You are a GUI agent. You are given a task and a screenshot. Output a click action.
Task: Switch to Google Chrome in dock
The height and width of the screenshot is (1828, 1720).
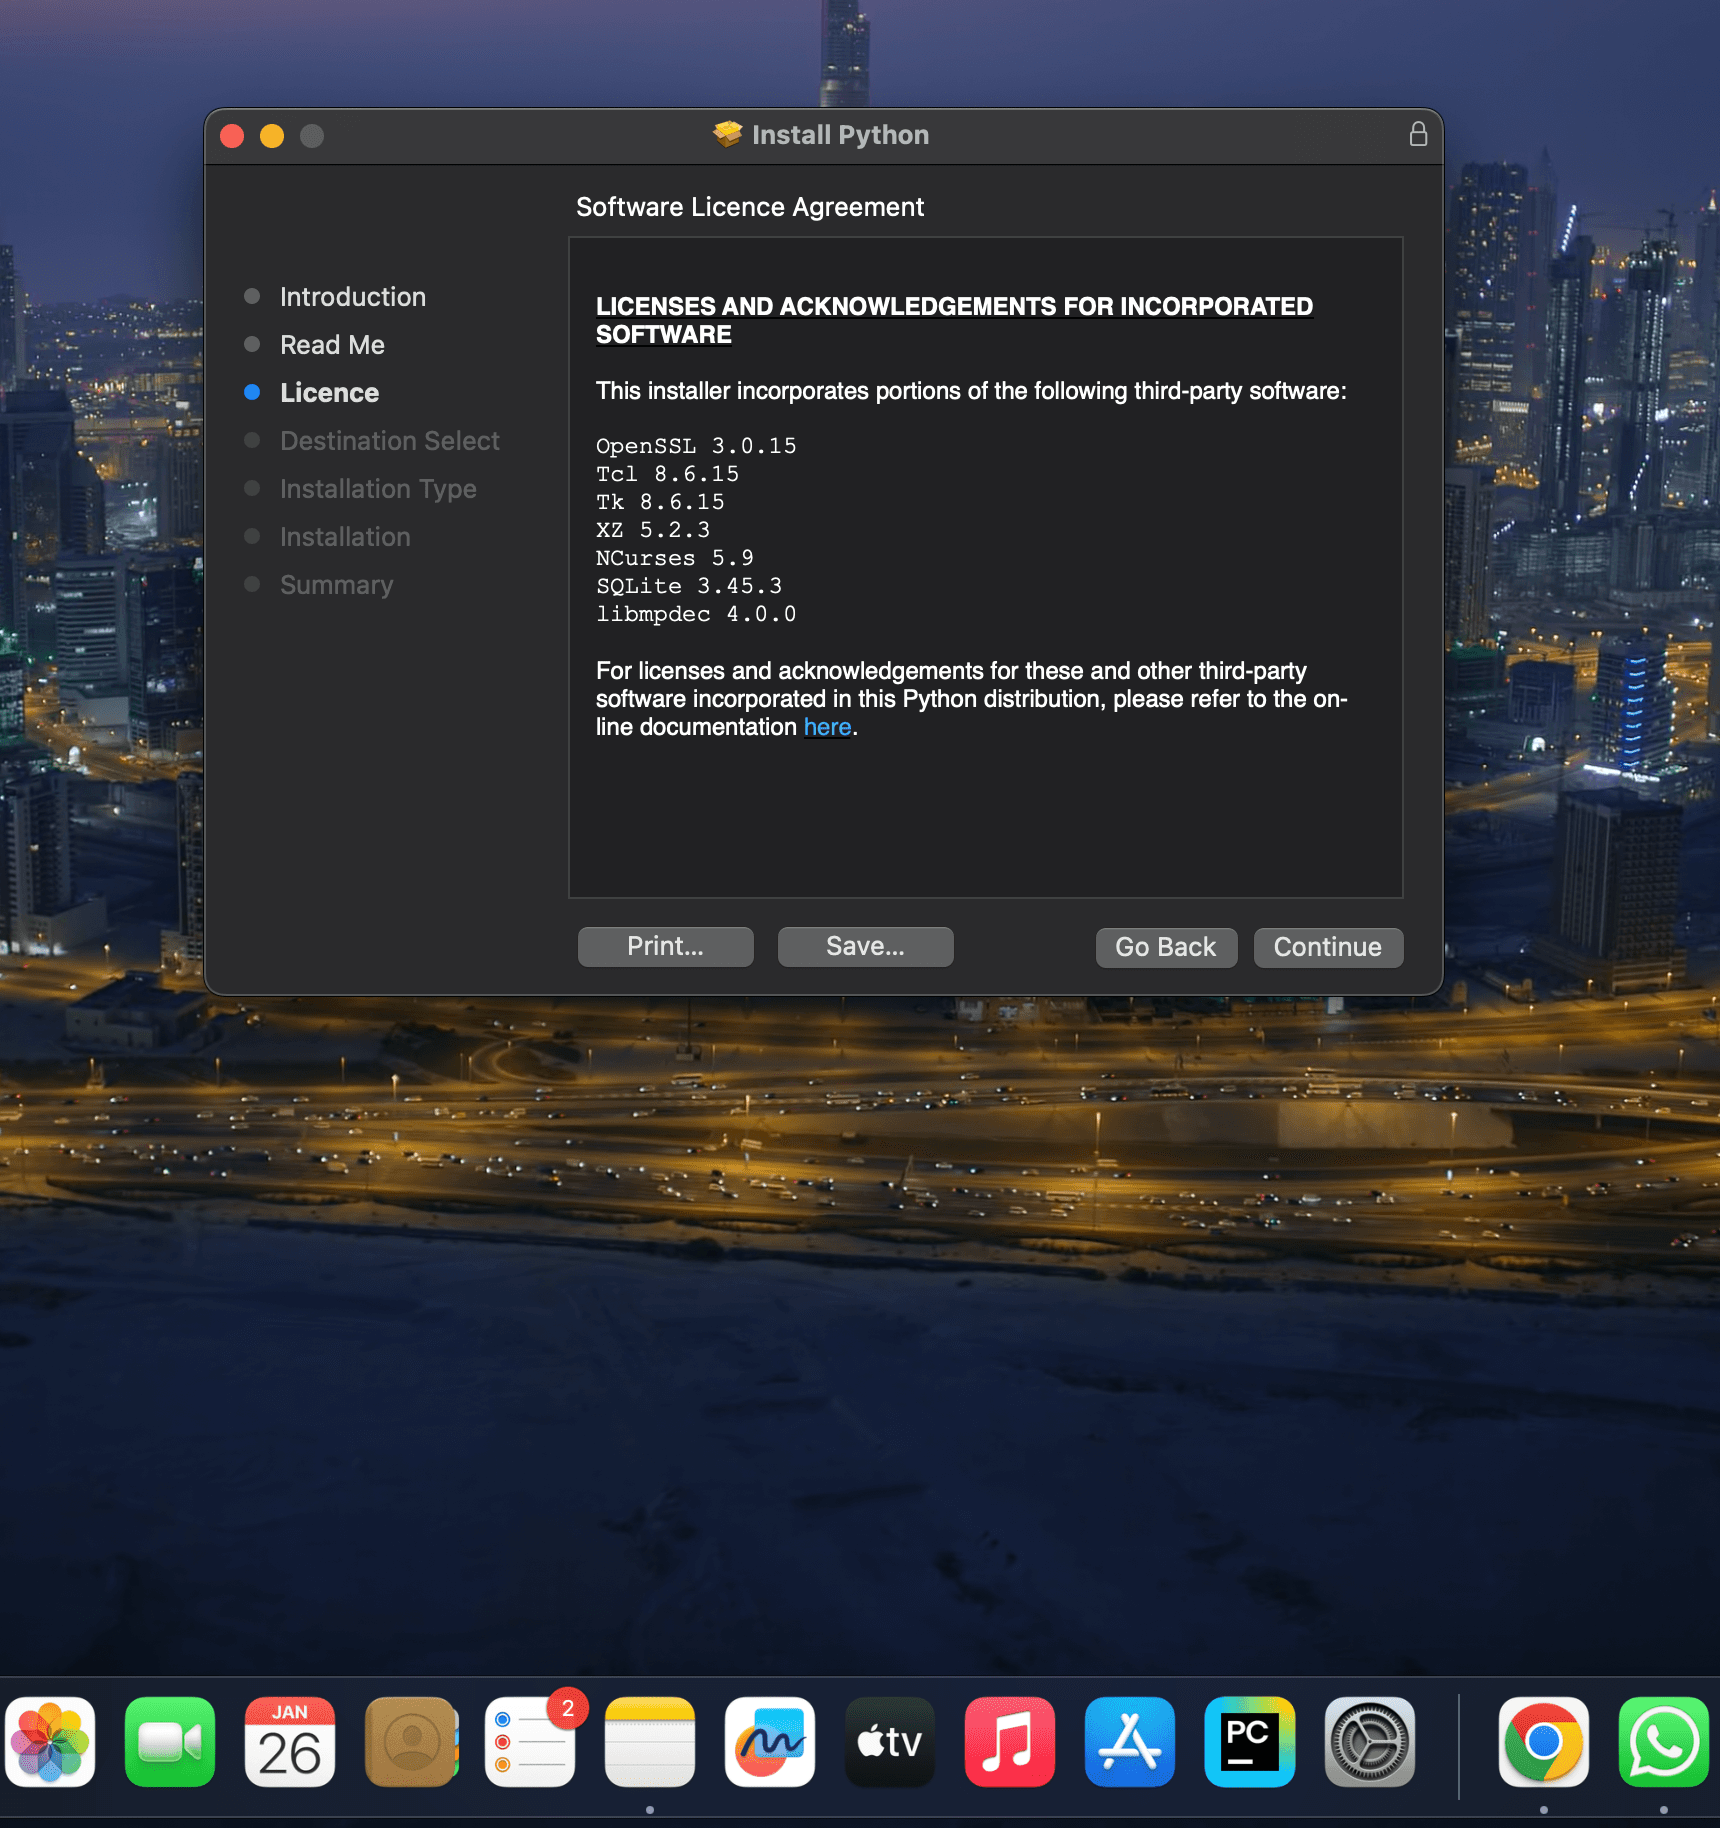(x=1544, y=1741)
